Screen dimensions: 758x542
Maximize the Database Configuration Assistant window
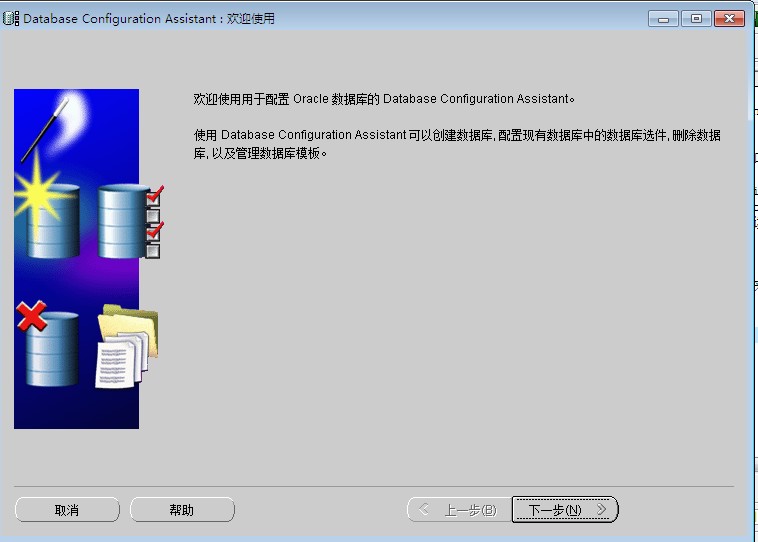coord(696,19)
